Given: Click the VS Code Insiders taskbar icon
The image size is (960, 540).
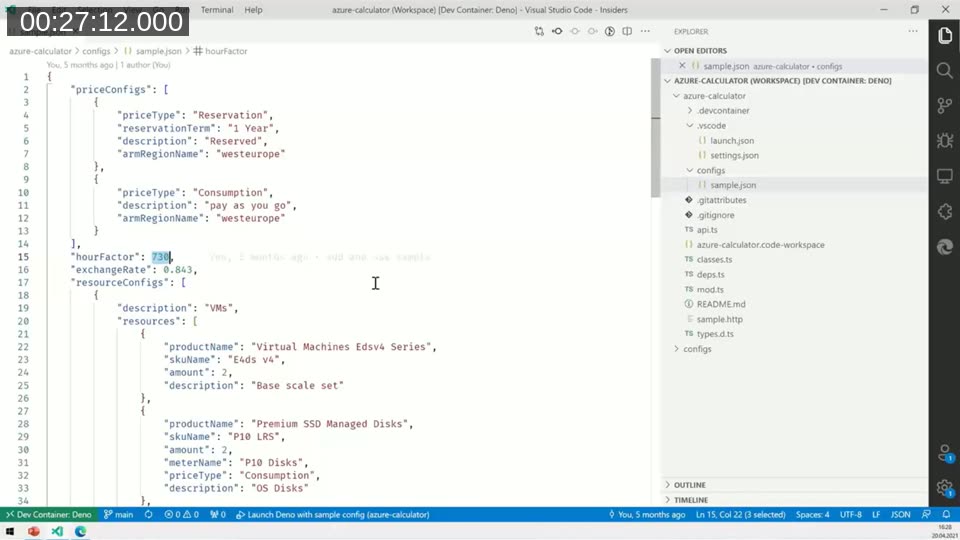Looking at the screenshot, I should tap(57, 531).
